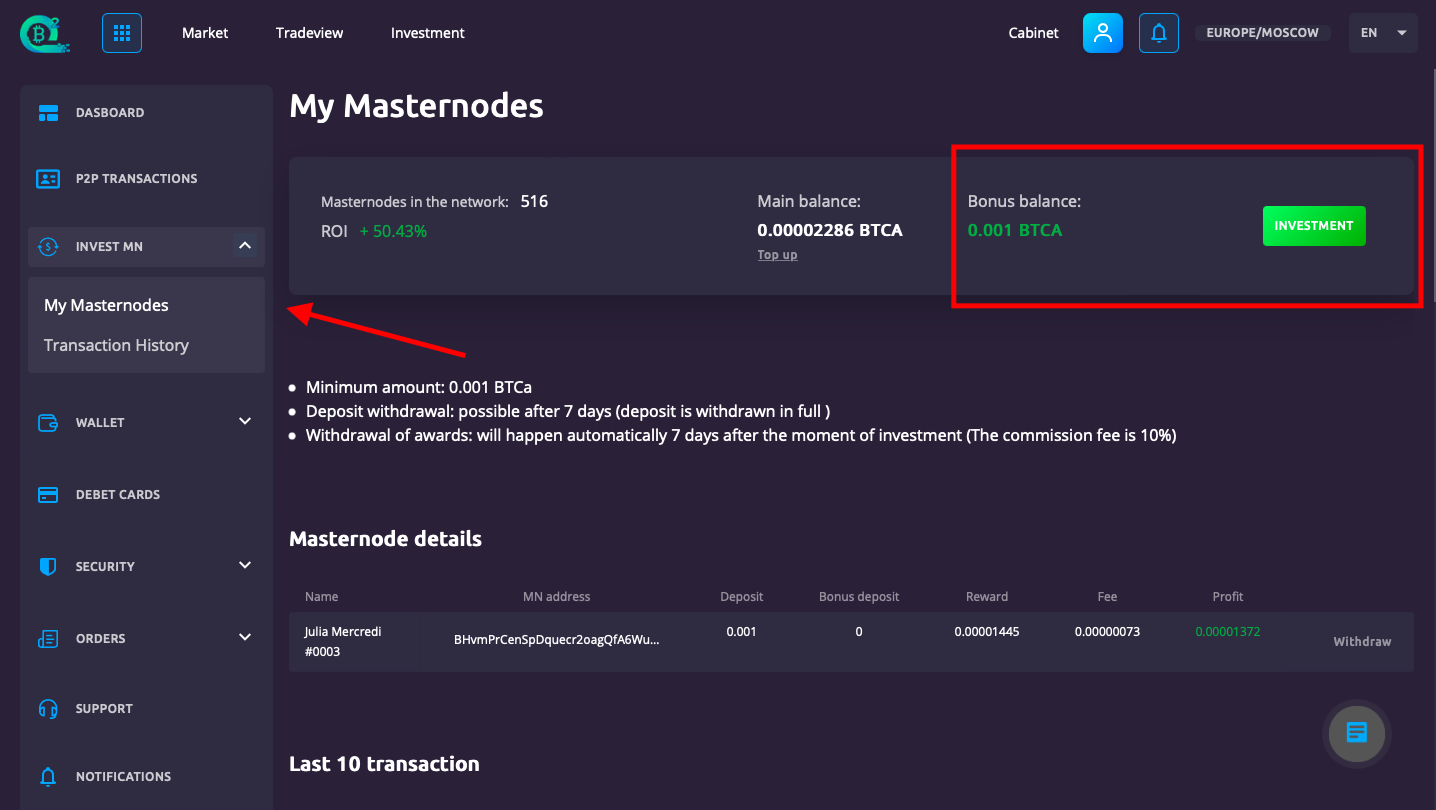Click the site logo icon

(x=44, y=33)
